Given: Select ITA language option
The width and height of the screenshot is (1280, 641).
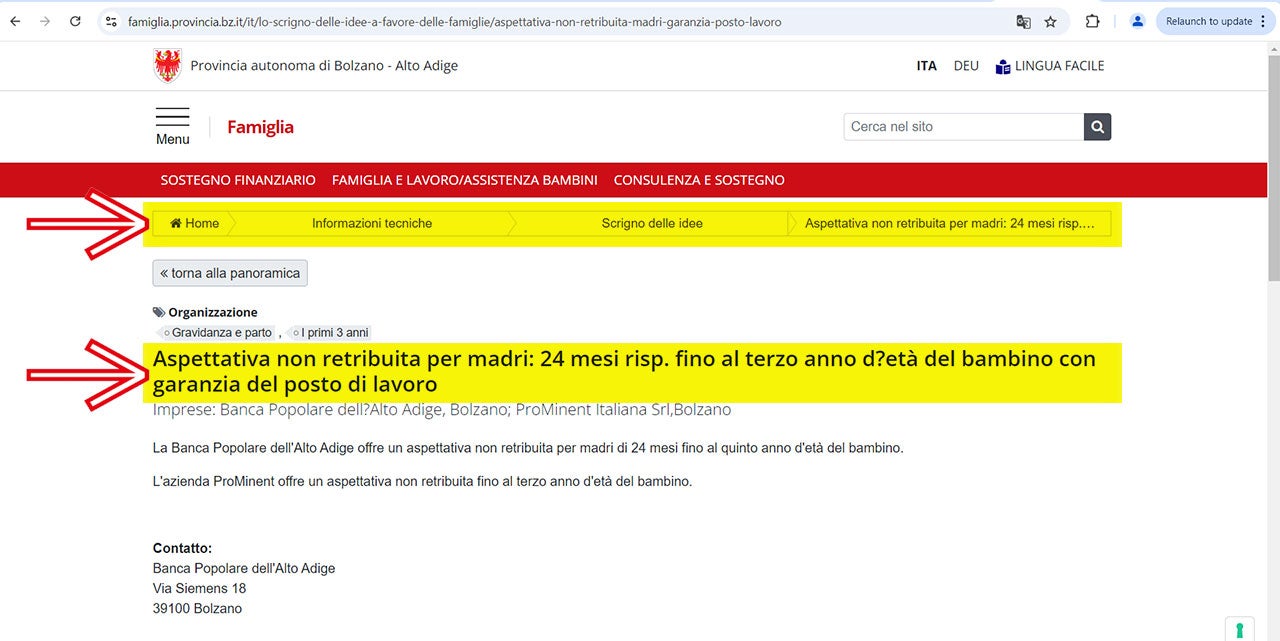Looking at the screenshot, I should (x=926, y=66).
